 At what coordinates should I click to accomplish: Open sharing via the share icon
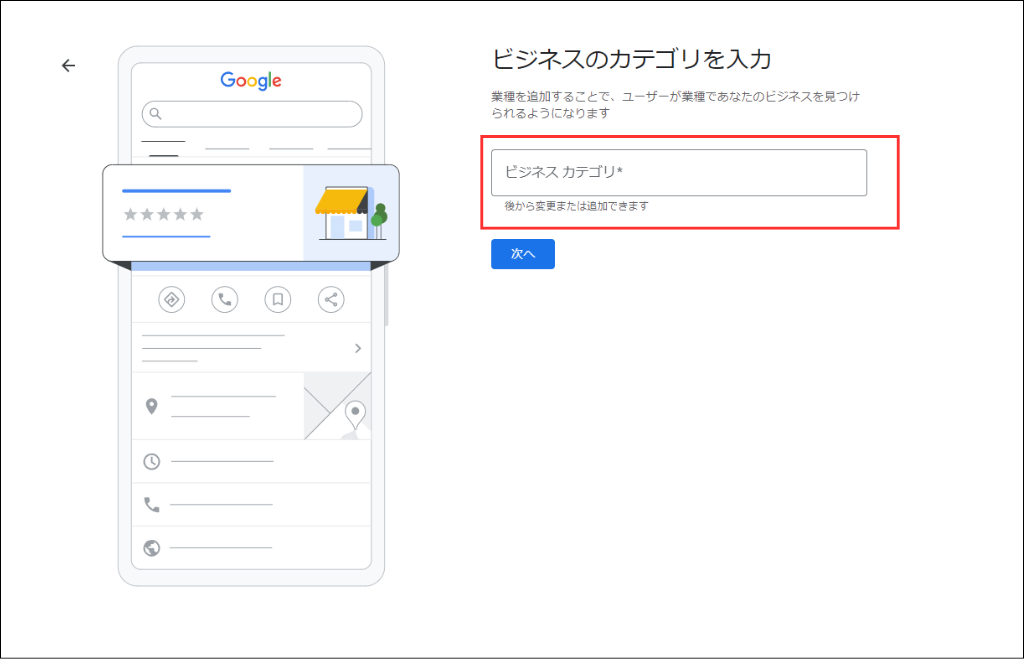click(x=331, y=299)
